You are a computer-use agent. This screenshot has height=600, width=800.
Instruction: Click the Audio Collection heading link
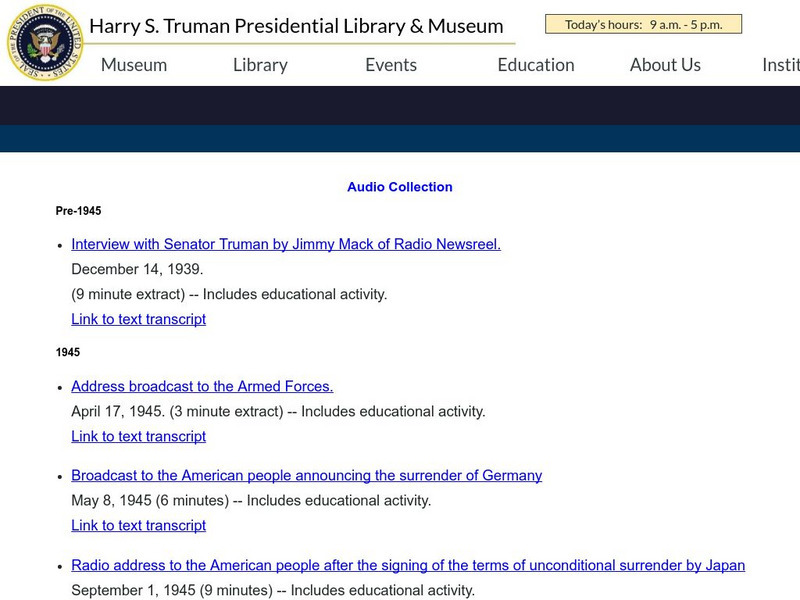pyautogui.click(x=398, y=187)
